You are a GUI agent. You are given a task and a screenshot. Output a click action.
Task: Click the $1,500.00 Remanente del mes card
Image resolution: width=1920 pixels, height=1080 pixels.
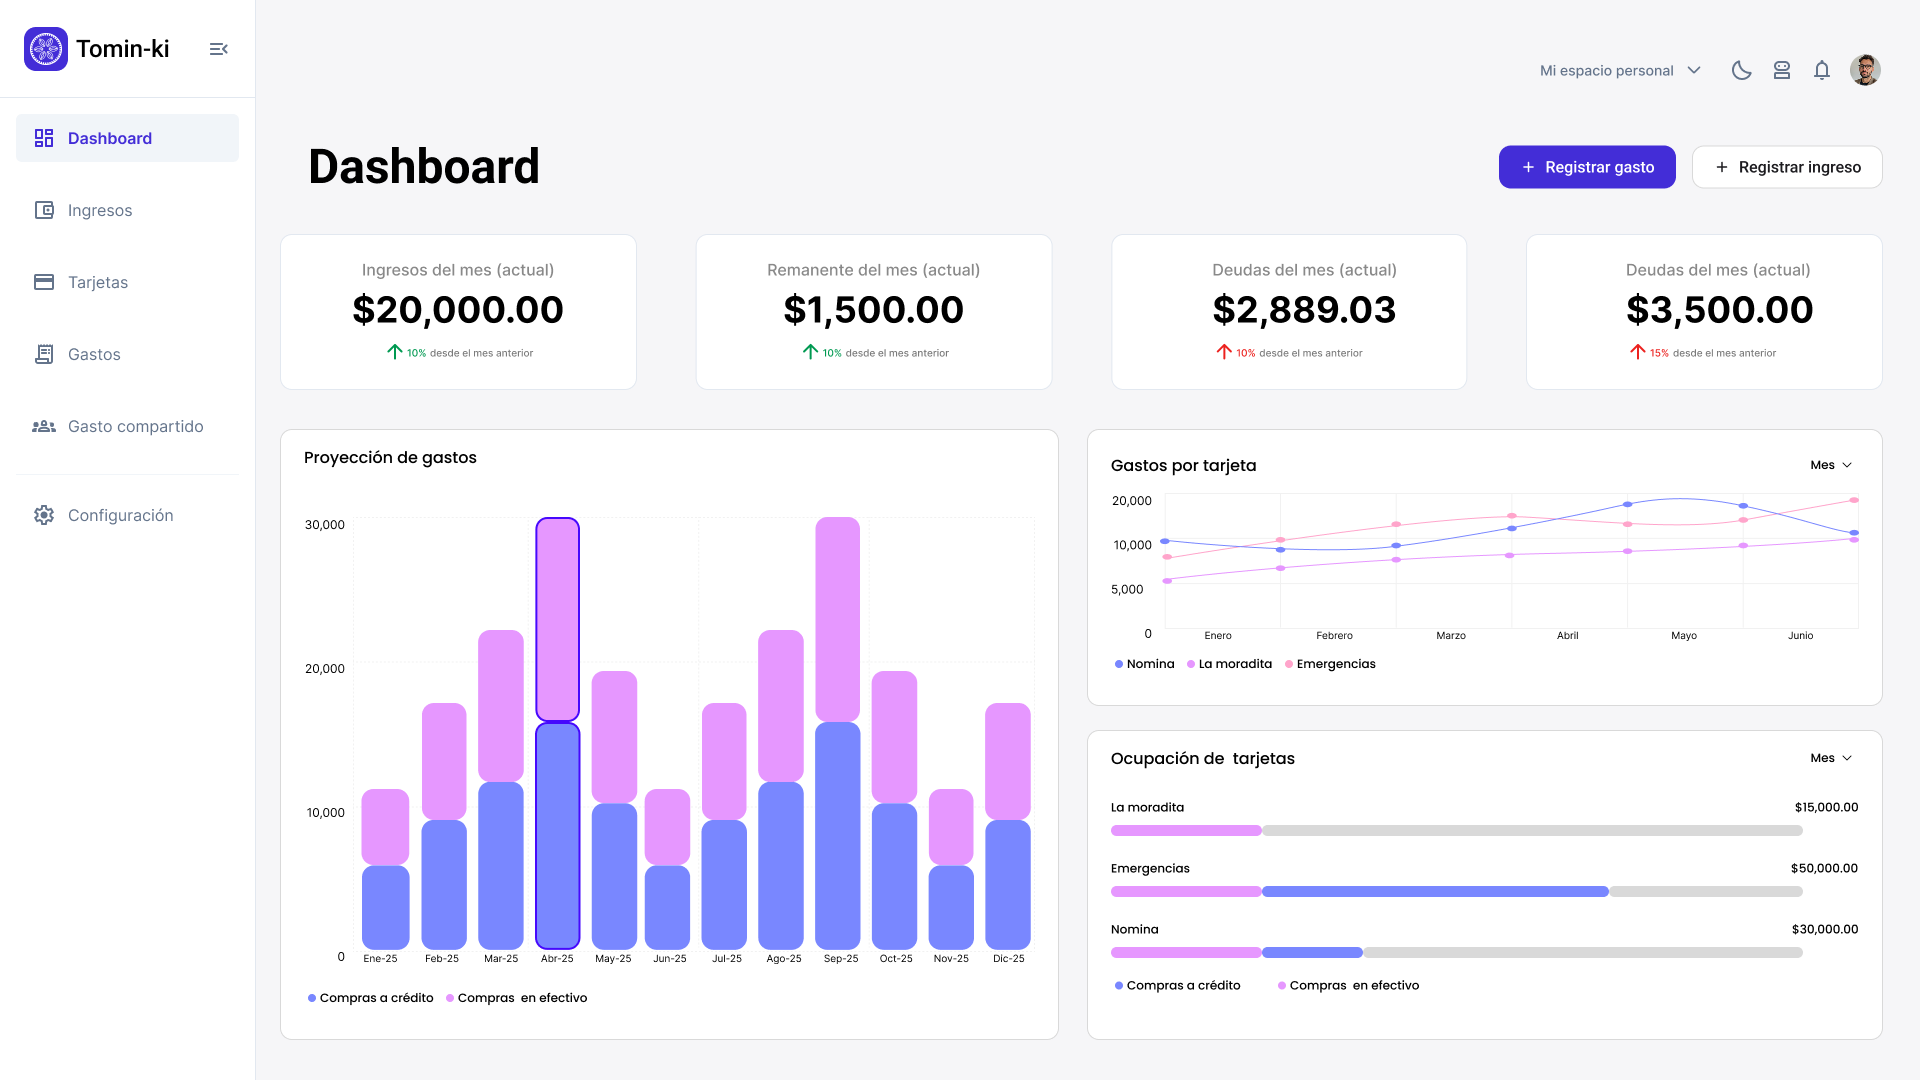(x=874, y=312)
